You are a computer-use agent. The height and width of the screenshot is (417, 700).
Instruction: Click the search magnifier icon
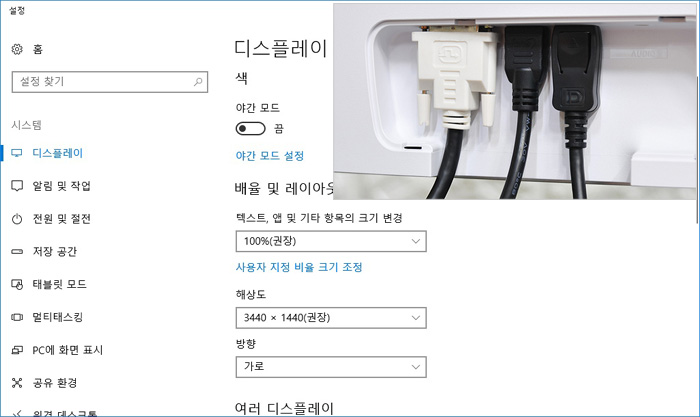(x=198, y=82)
